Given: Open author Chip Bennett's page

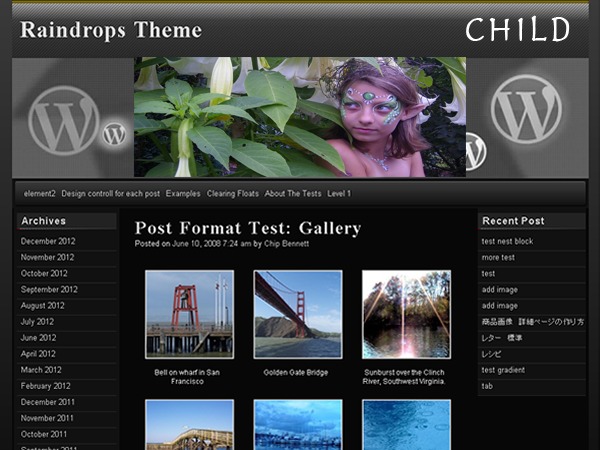Looking at the screenshot, I should click(x=286, y=244).
